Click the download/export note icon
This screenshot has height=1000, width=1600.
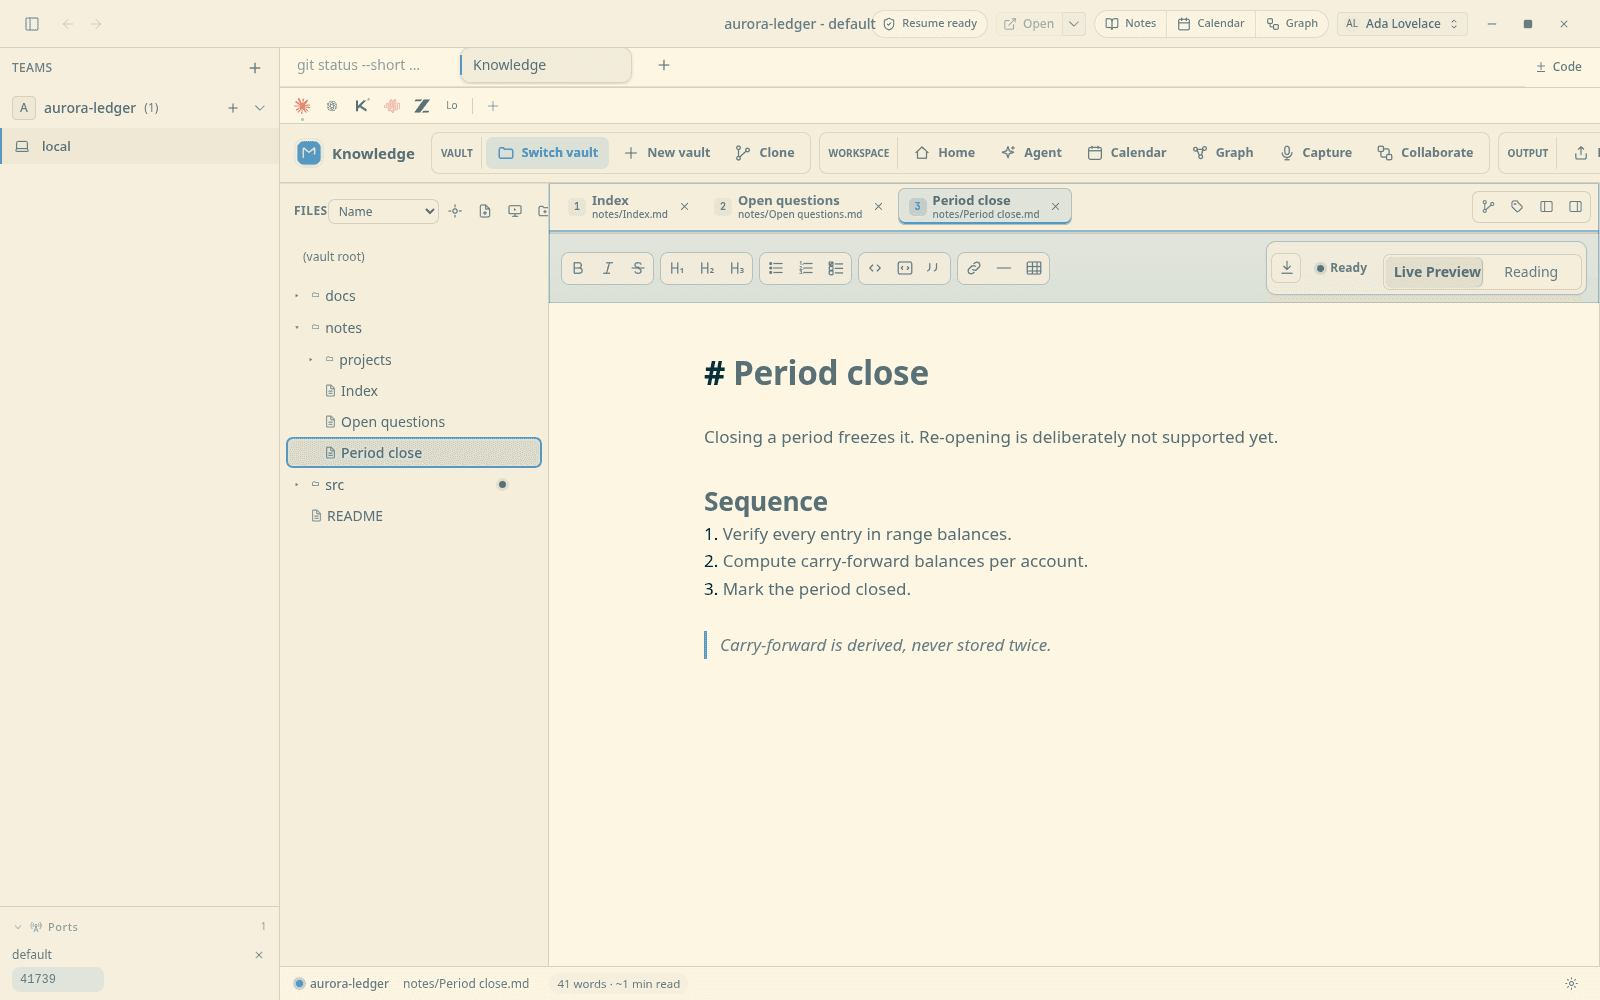1287,268
